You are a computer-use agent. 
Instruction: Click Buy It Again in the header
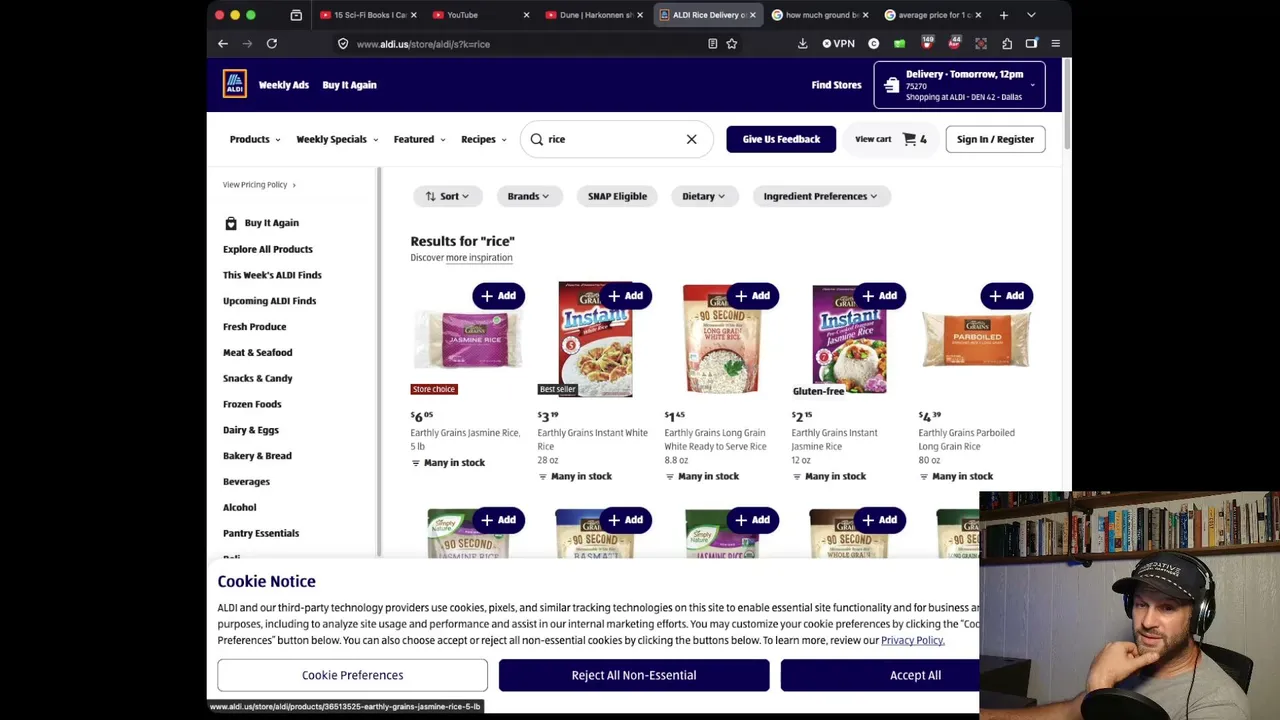point(349,85)
